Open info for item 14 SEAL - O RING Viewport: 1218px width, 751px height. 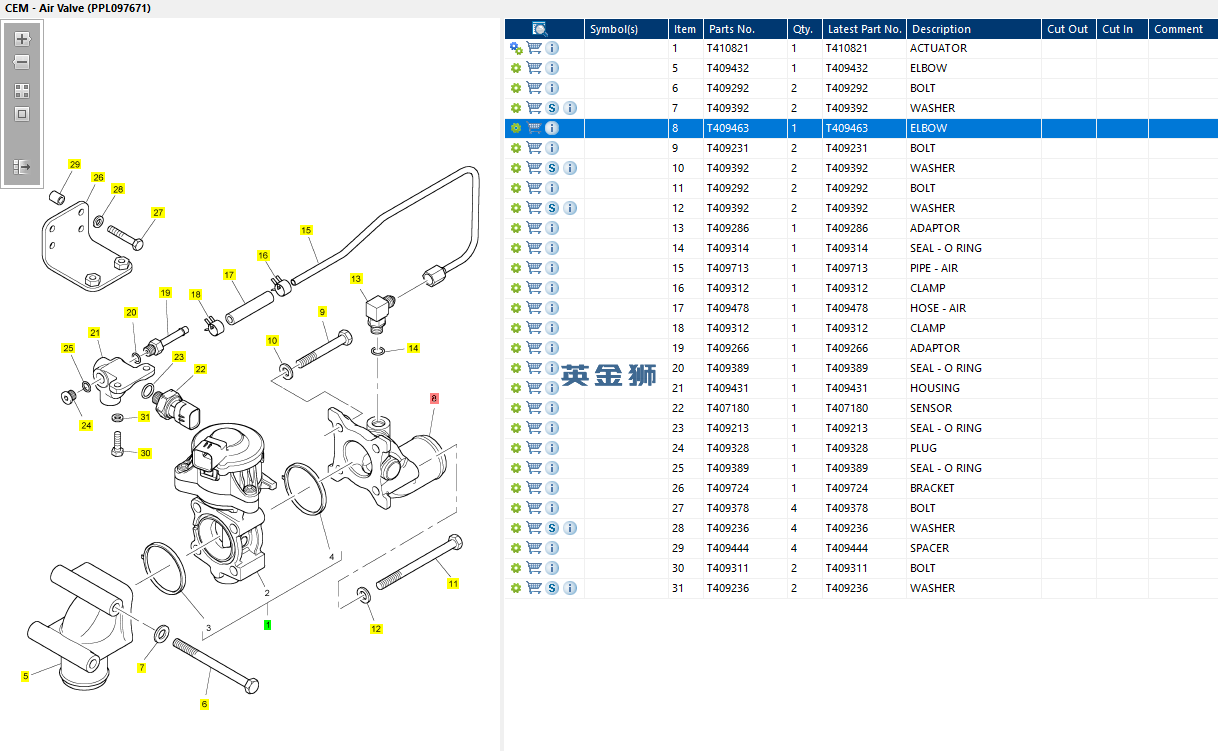pyautogui.click(x=552, y=248)
